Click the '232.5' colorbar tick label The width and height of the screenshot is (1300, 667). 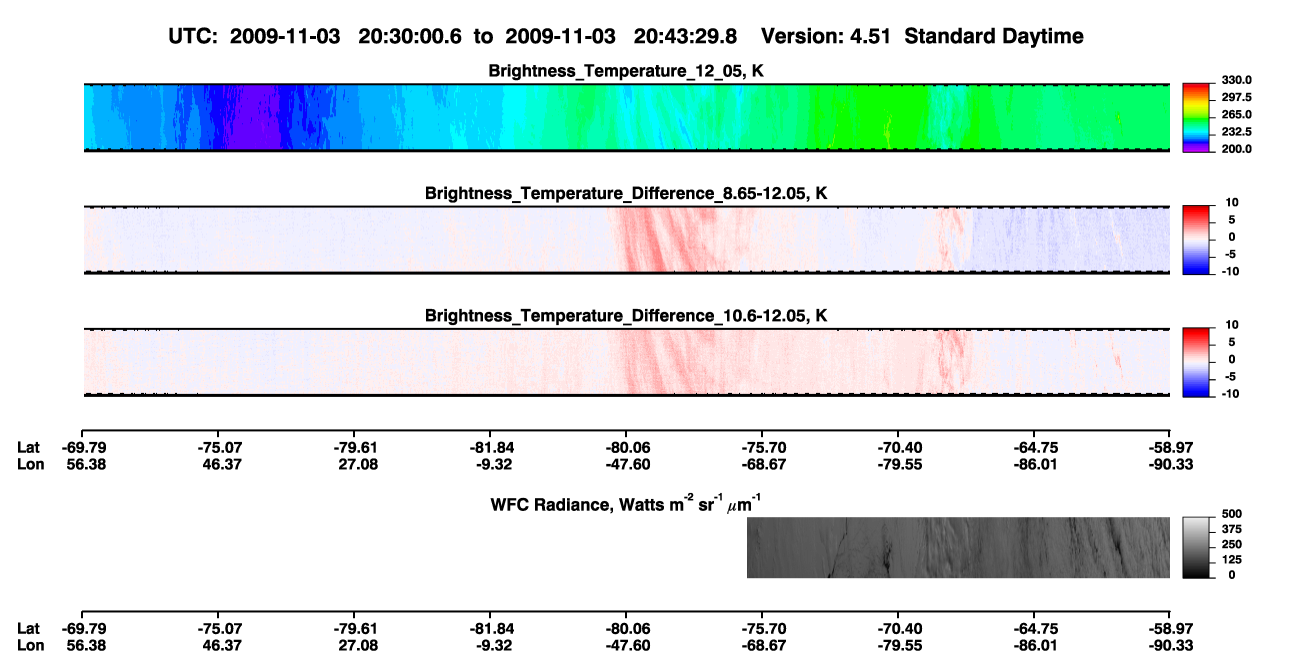click(1236, 131)
